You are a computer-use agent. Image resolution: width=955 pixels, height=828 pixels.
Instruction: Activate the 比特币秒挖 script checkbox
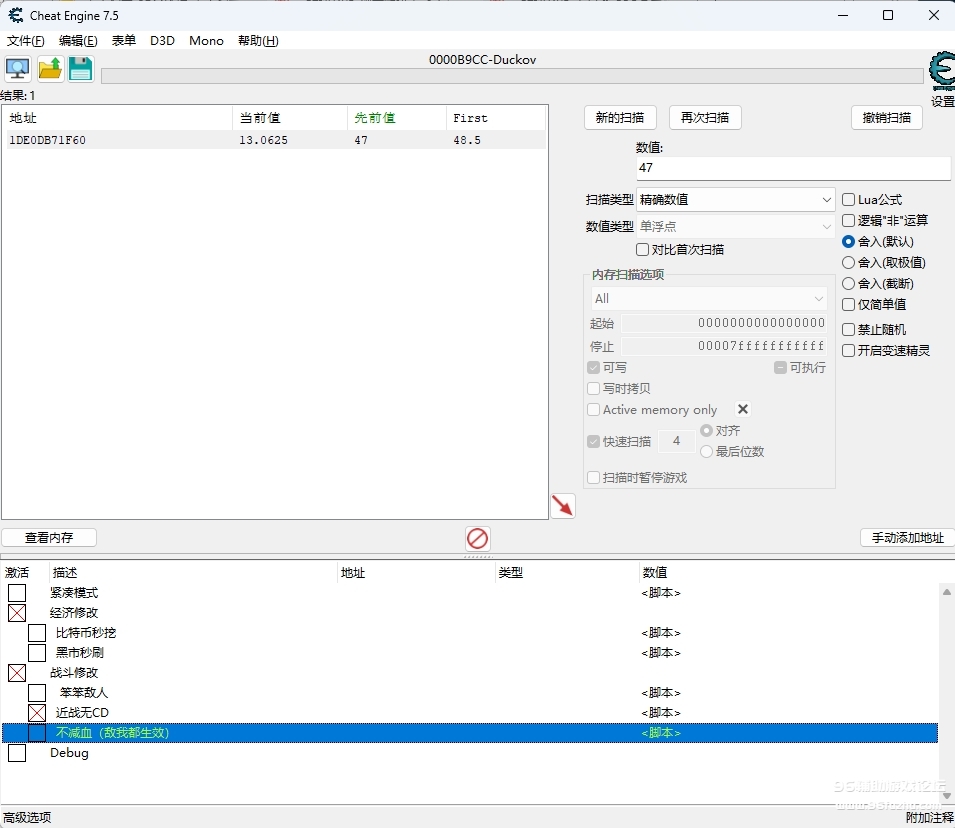coord(37,633)
